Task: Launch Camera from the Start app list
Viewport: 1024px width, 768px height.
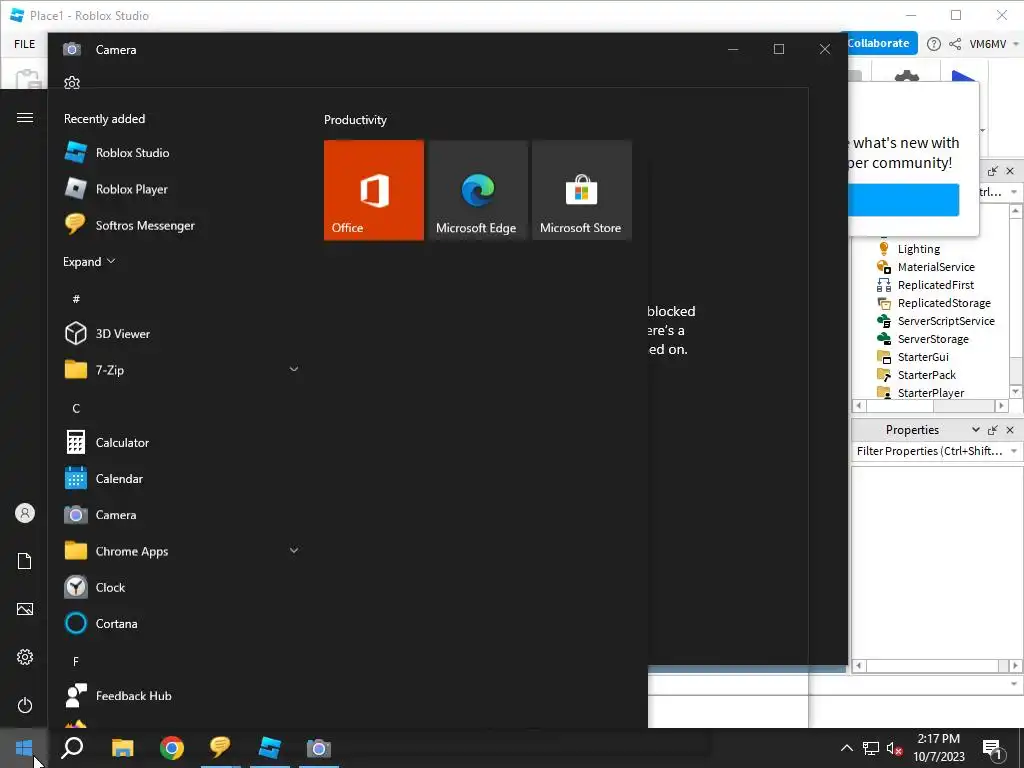Action: click(x=181, y=515)
